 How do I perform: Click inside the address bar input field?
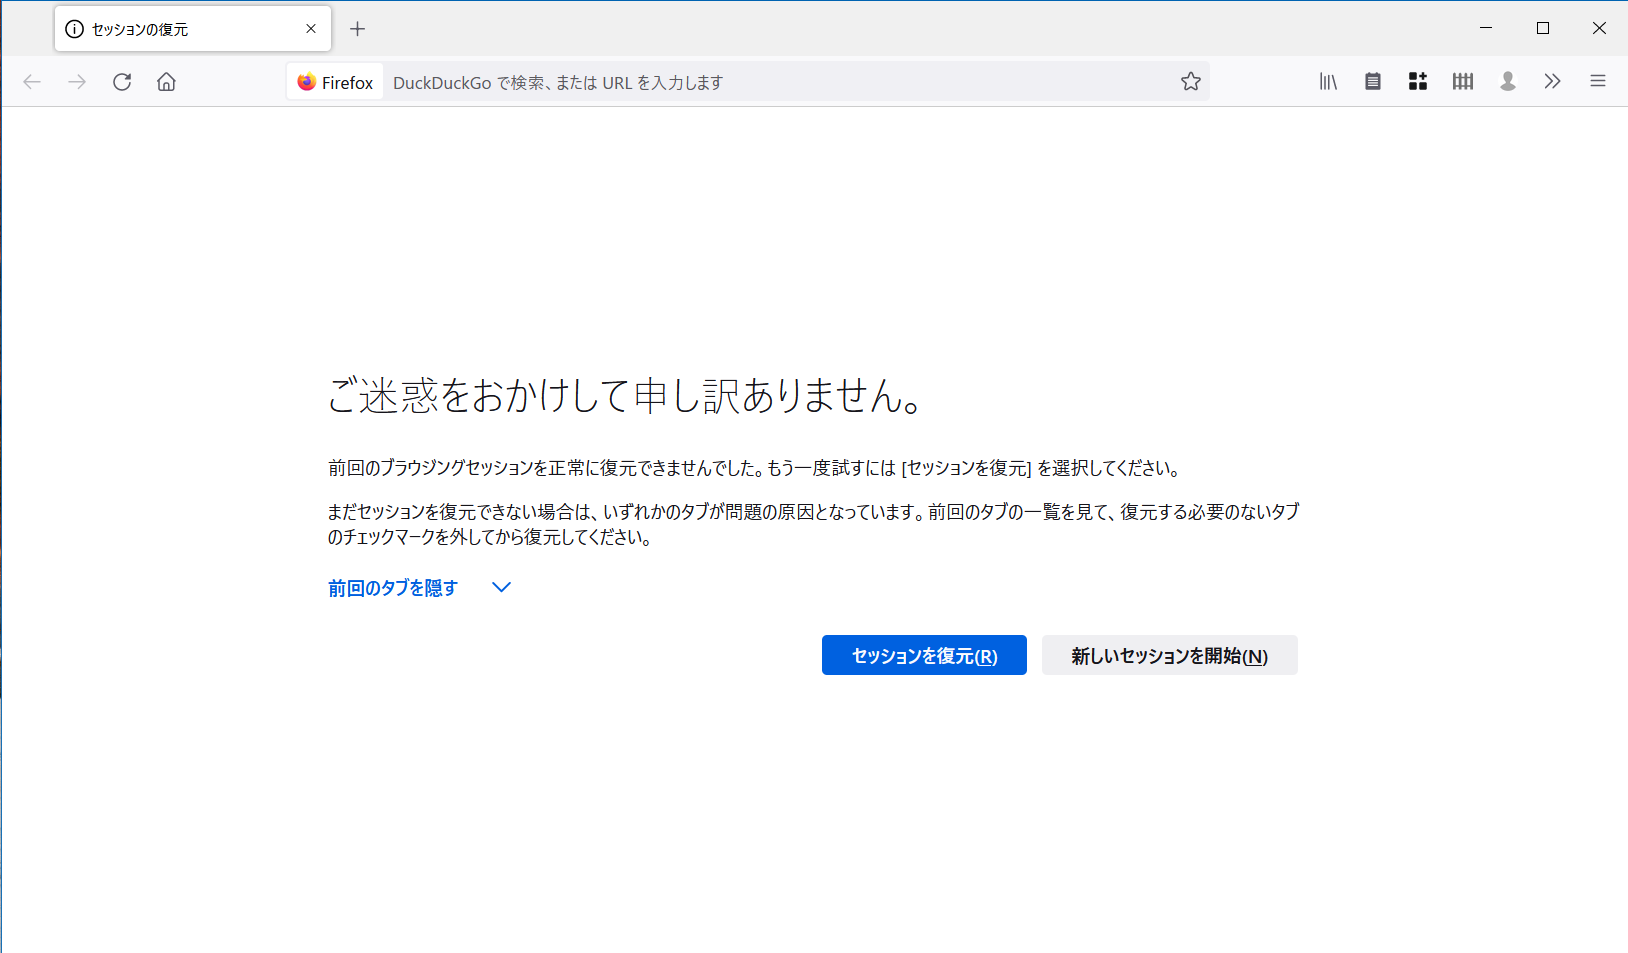click(x=700, y=82)
